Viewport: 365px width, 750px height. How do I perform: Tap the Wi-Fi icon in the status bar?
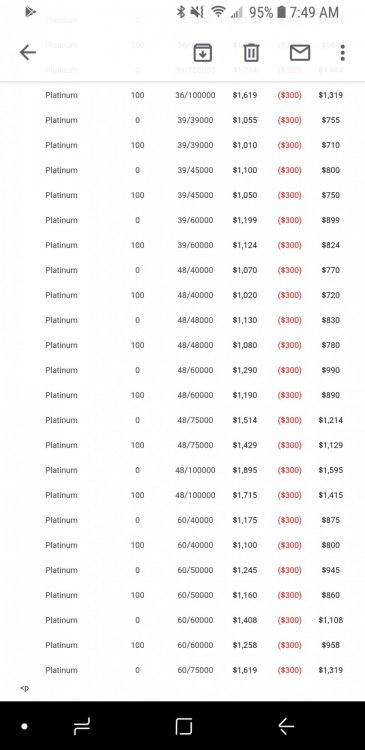(218, 12)
